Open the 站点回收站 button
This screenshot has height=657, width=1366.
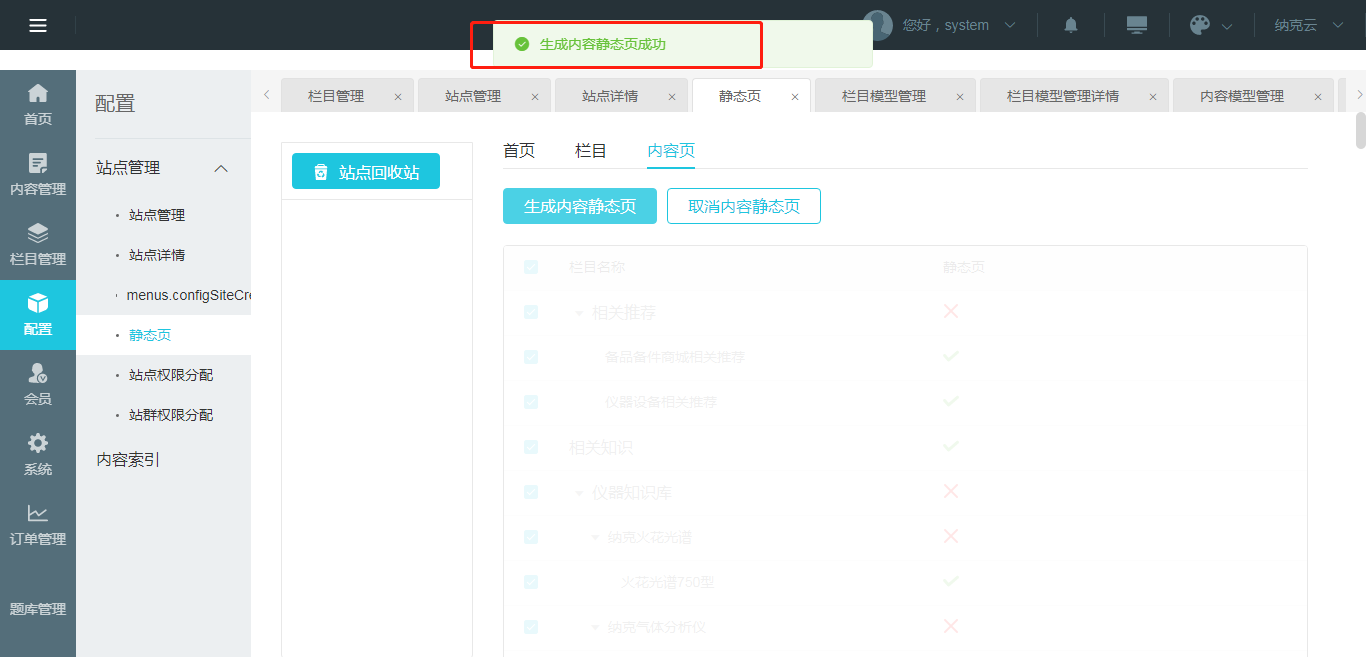click(366, 171)
